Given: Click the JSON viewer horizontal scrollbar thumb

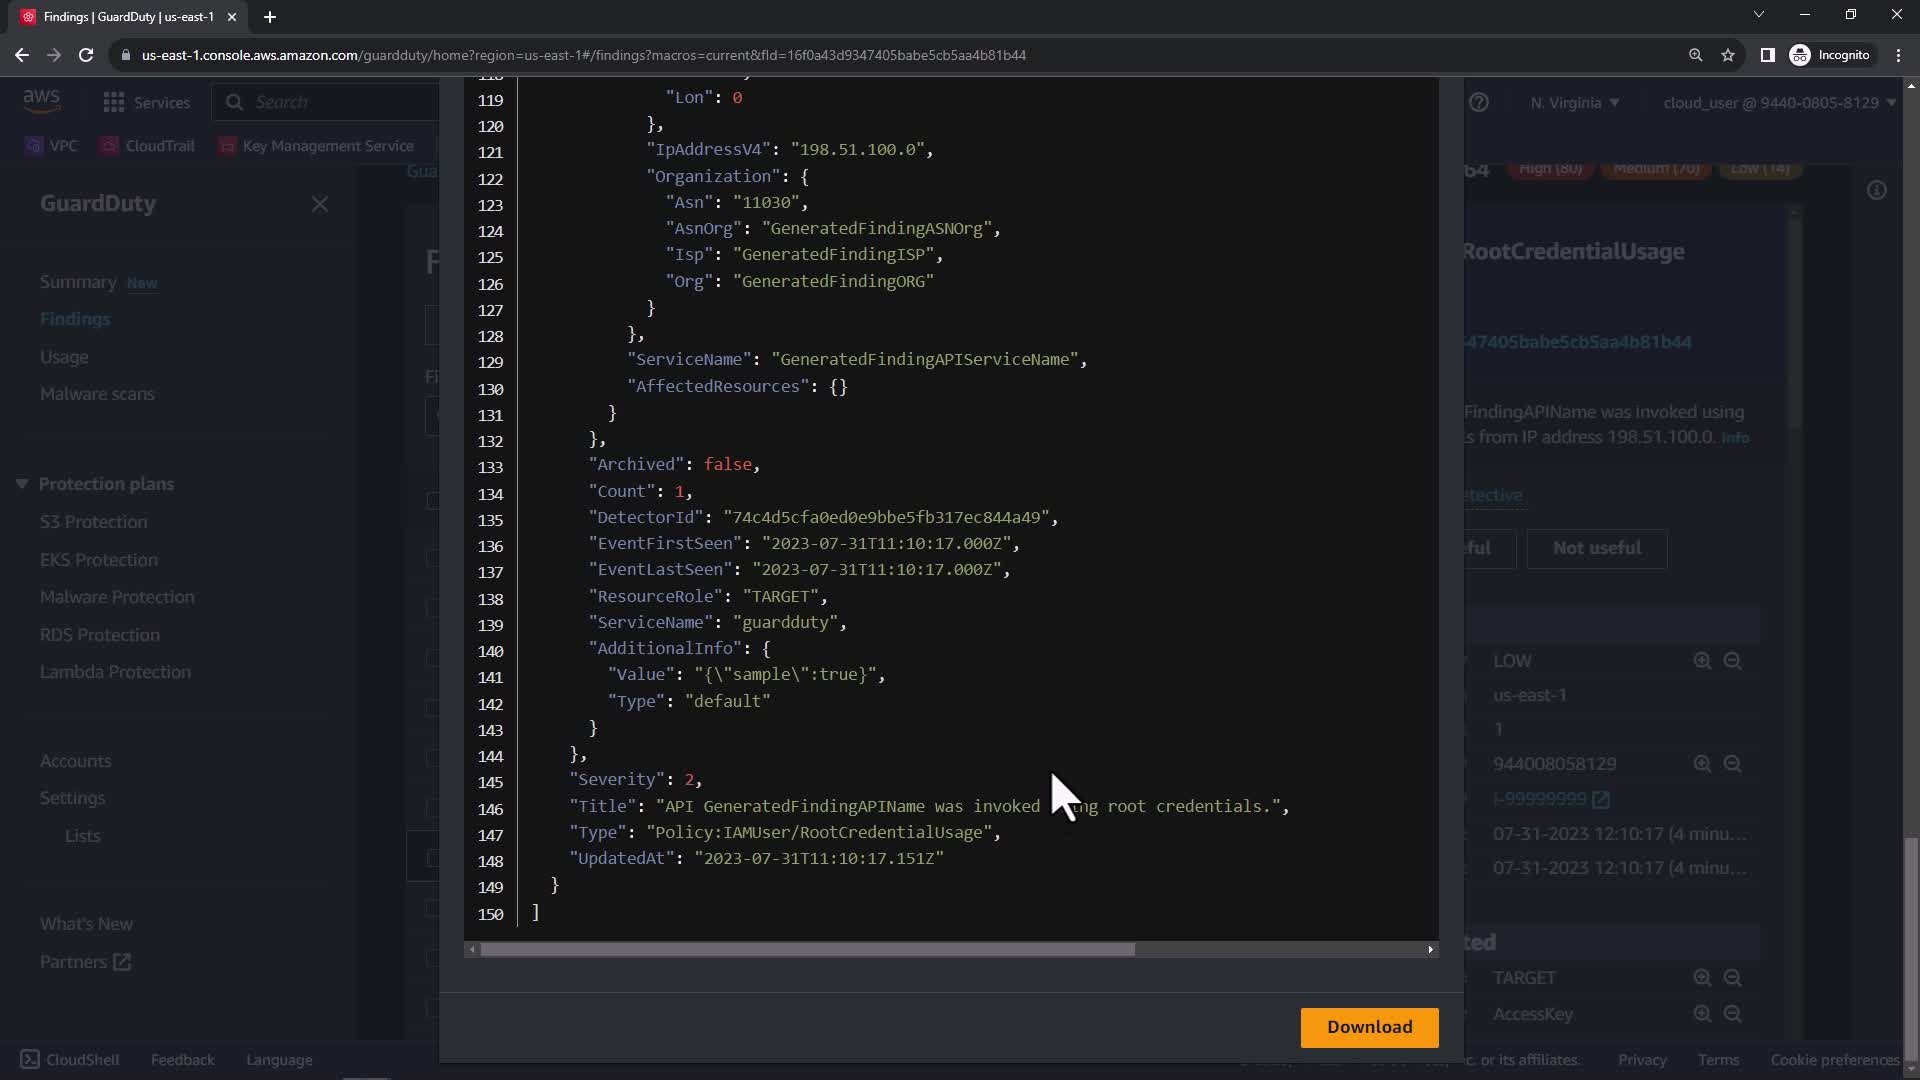Looking at the screenshot, I should [807, 950].
